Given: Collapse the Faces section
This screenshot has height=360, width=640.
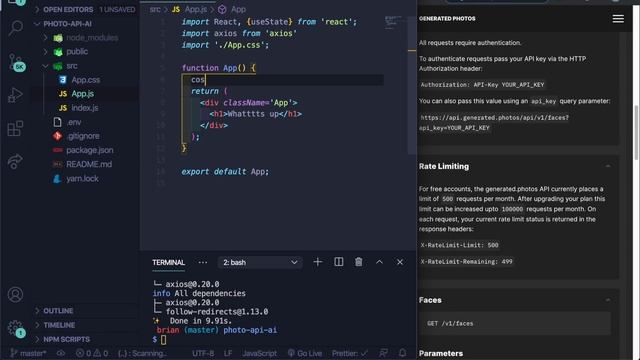Looking at the screenshot, I should 608,300.
